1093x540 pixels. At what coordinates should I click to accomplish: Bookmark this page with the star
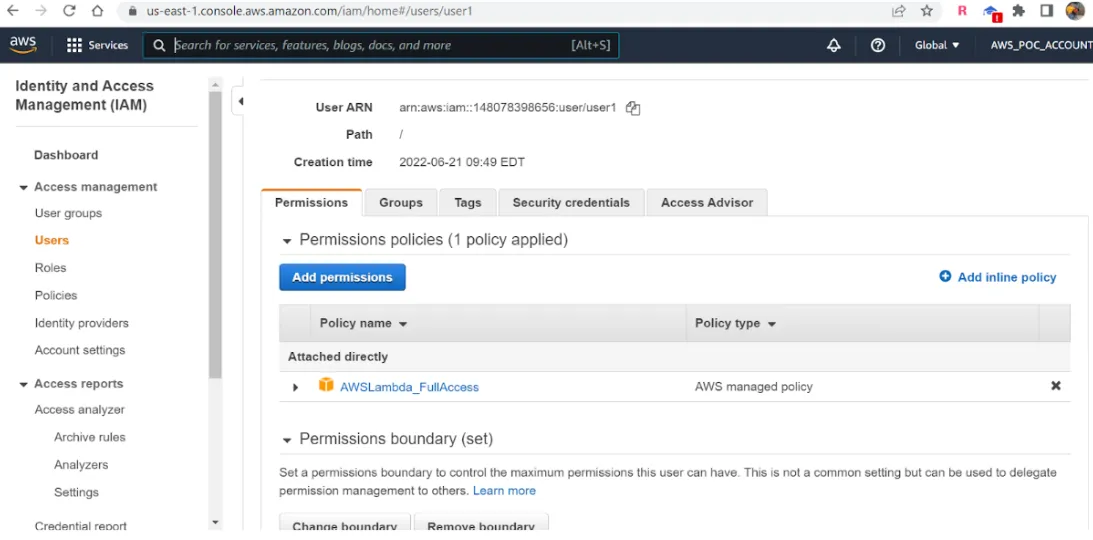pyautogui.click(x=926, y=10)
